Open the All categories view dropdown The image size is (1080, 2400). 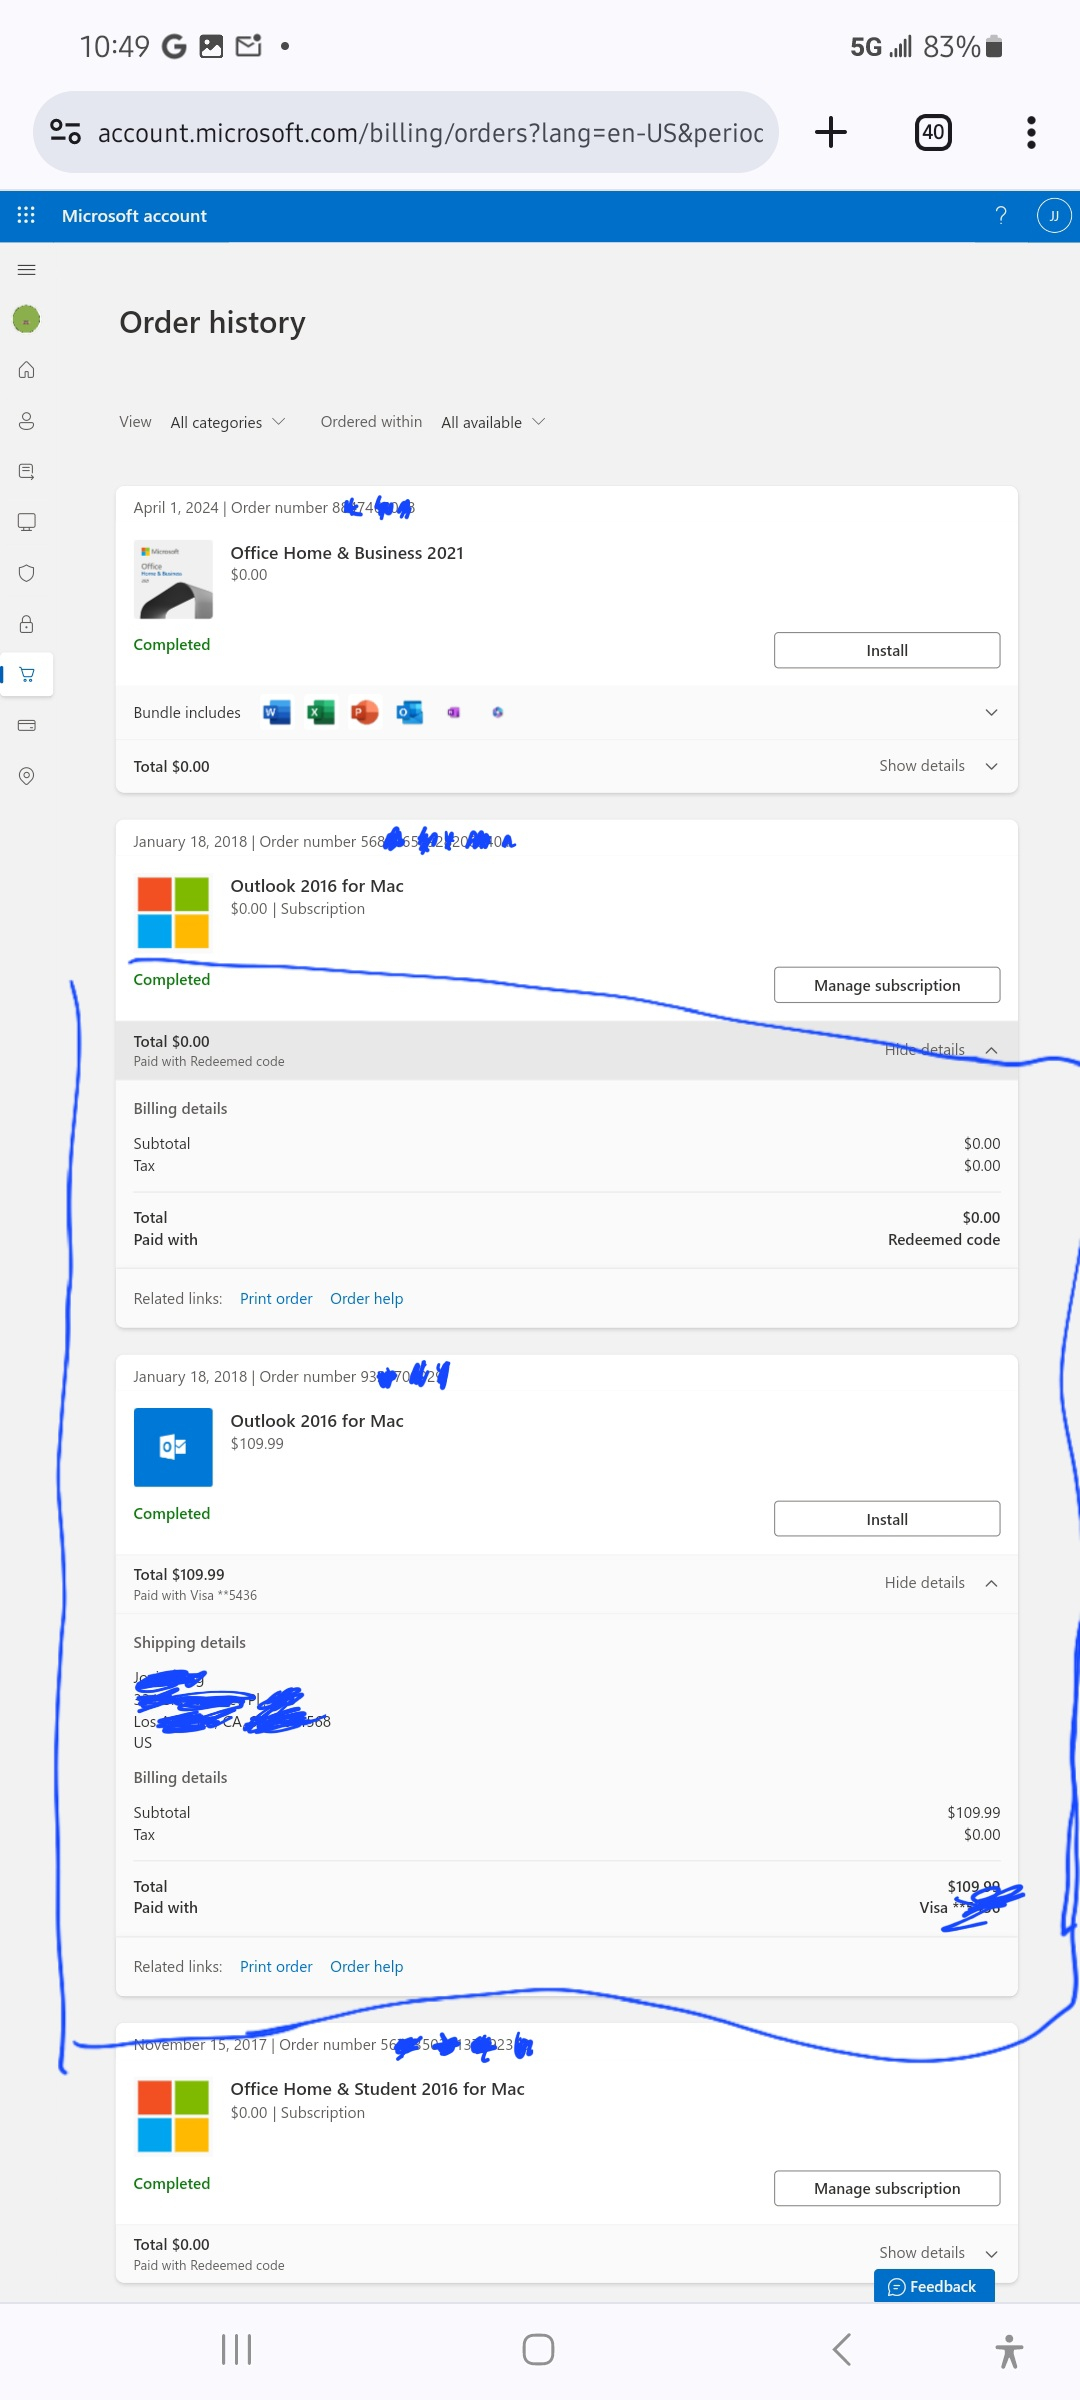point(228,422)
